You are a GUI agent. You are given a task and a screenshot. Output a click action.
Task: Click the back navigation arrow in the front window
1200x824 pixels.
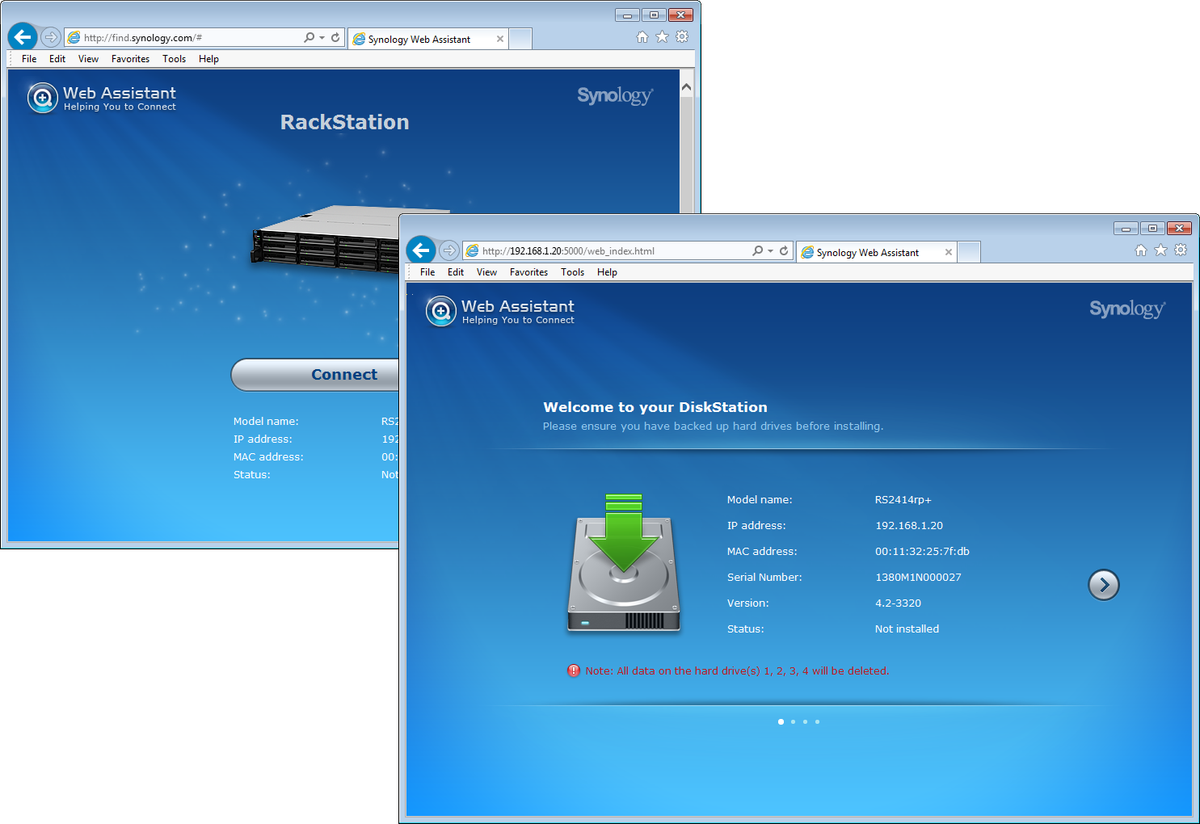[x=420, y=251]
